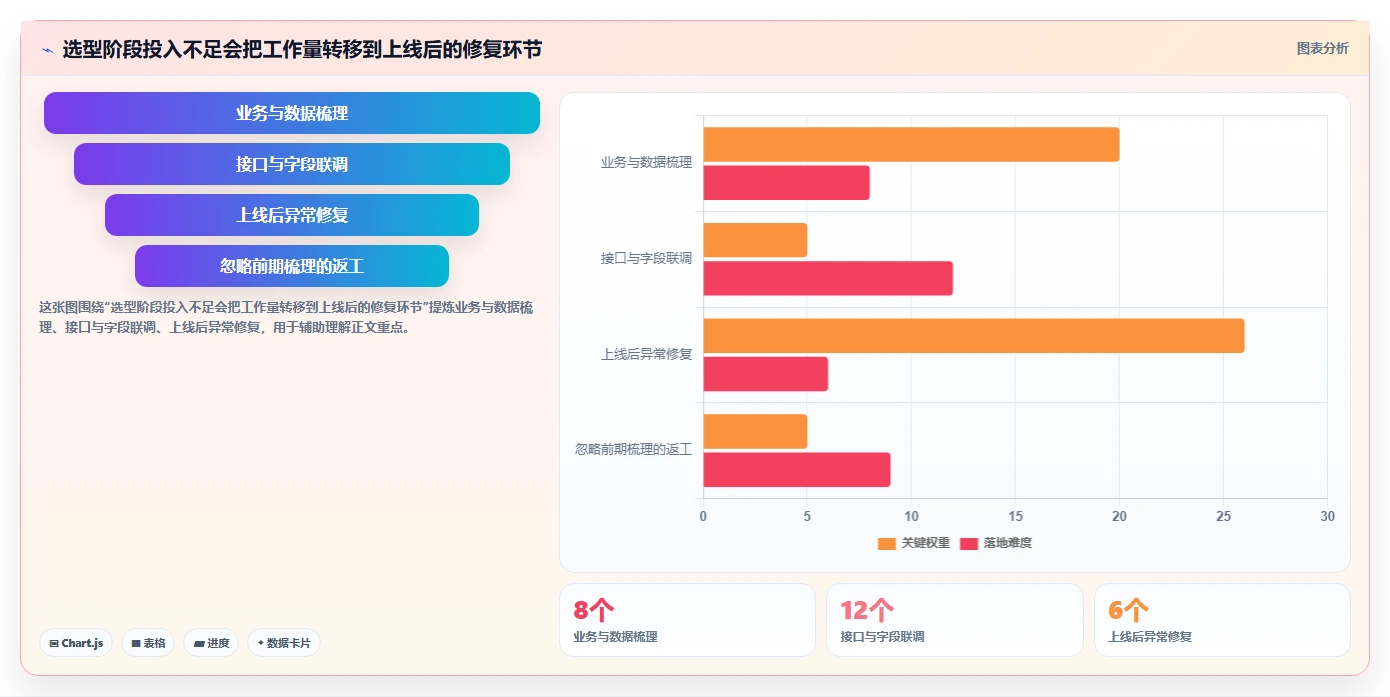This screenshot has height=697, width=1390.
Task: Select the 忽略前期梳理的返工 funnel stage
Action: click(x=292, y=266)
